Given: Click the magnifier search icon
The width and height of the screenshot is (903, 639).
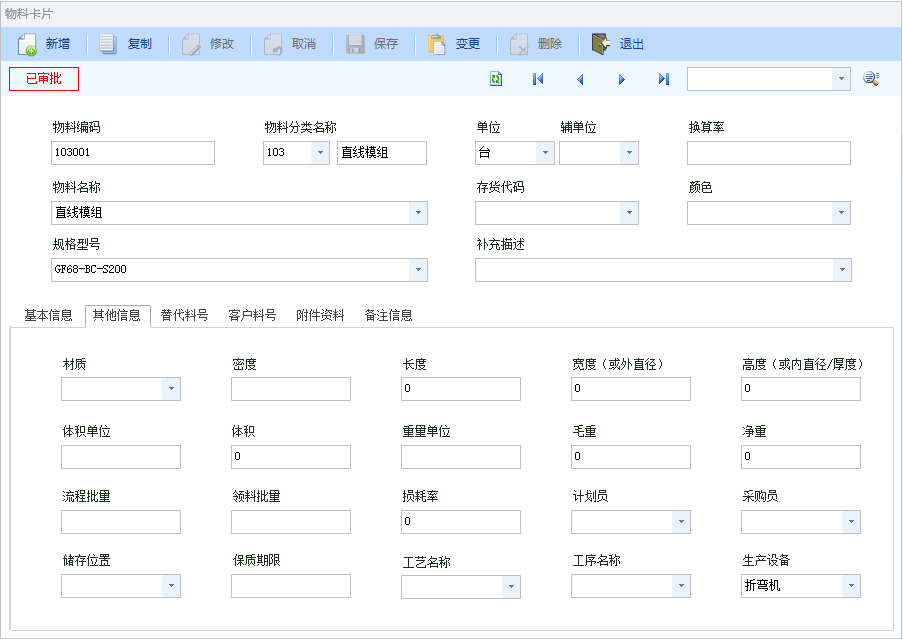Looking at the screenshot, I should coord(871,79).
